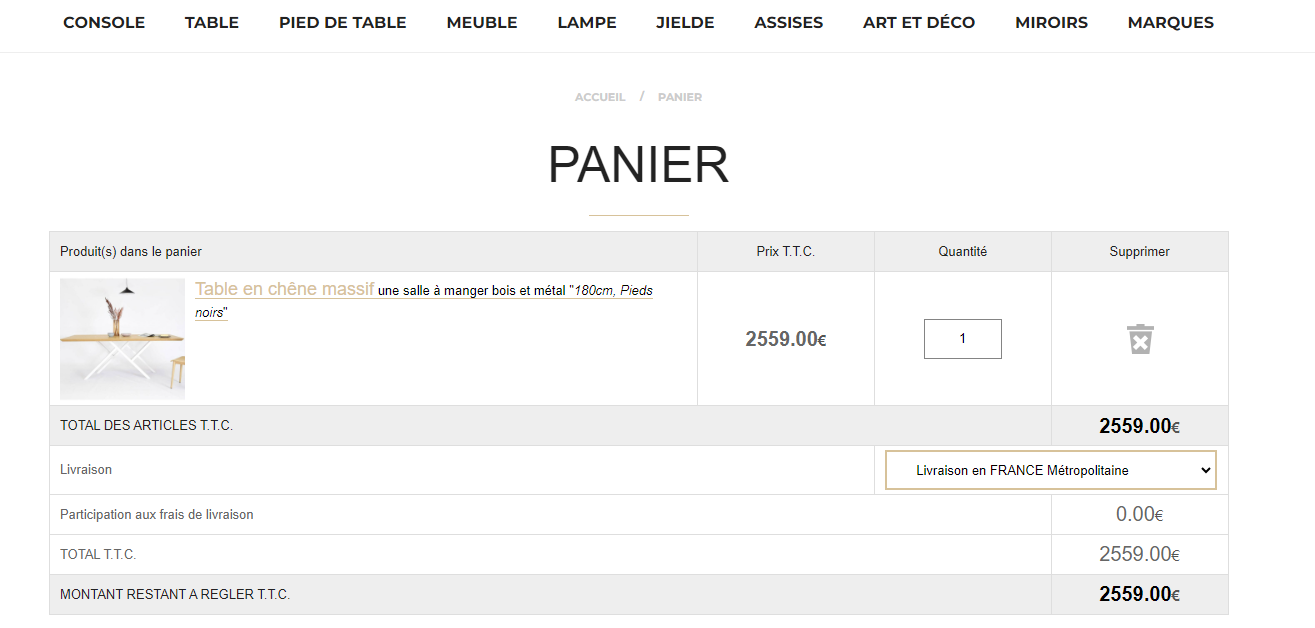
Task: Delete the table from the cart
Action: (1139, 339)
